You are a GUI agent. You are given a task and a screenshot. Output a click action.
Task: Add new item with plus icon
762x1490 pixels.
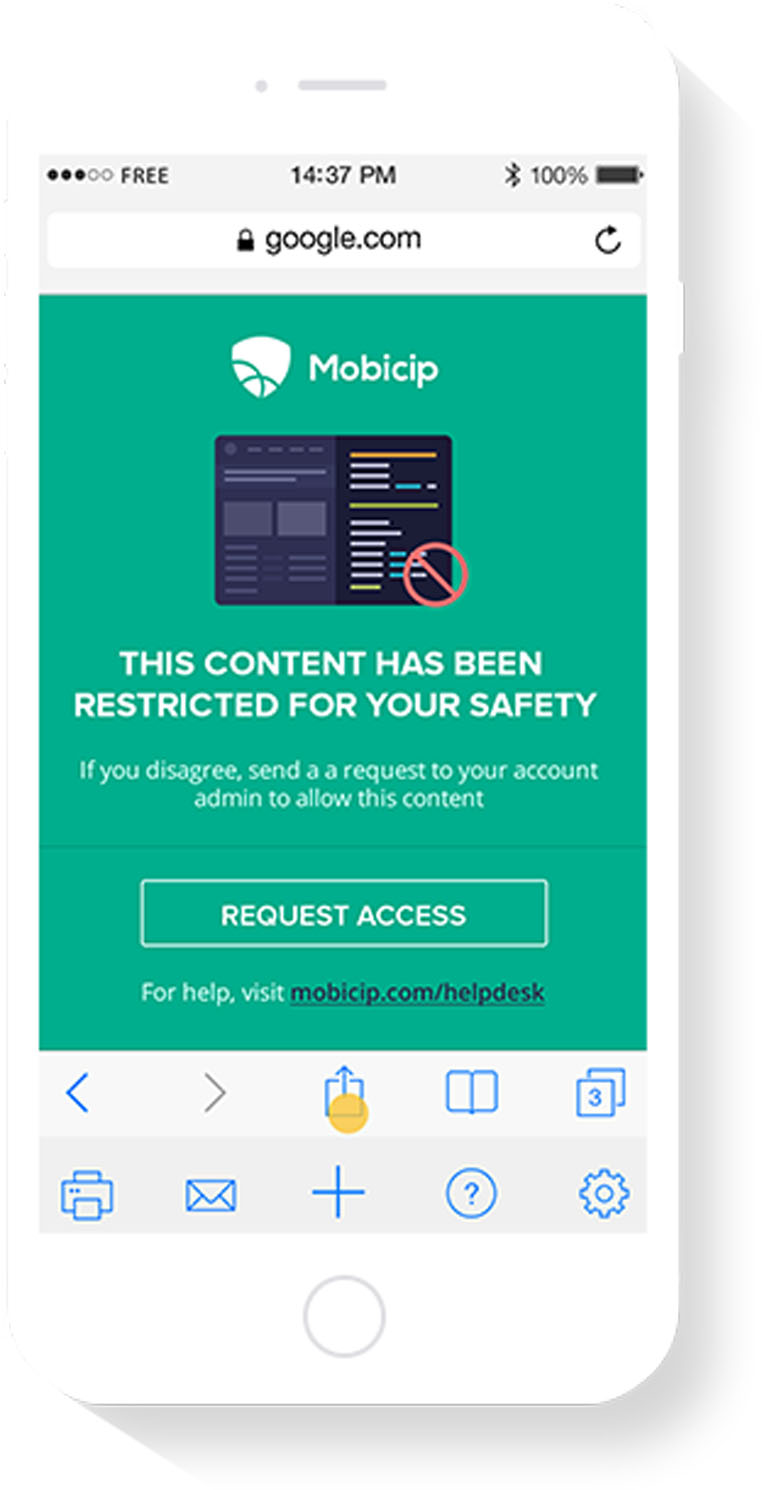338,1193
